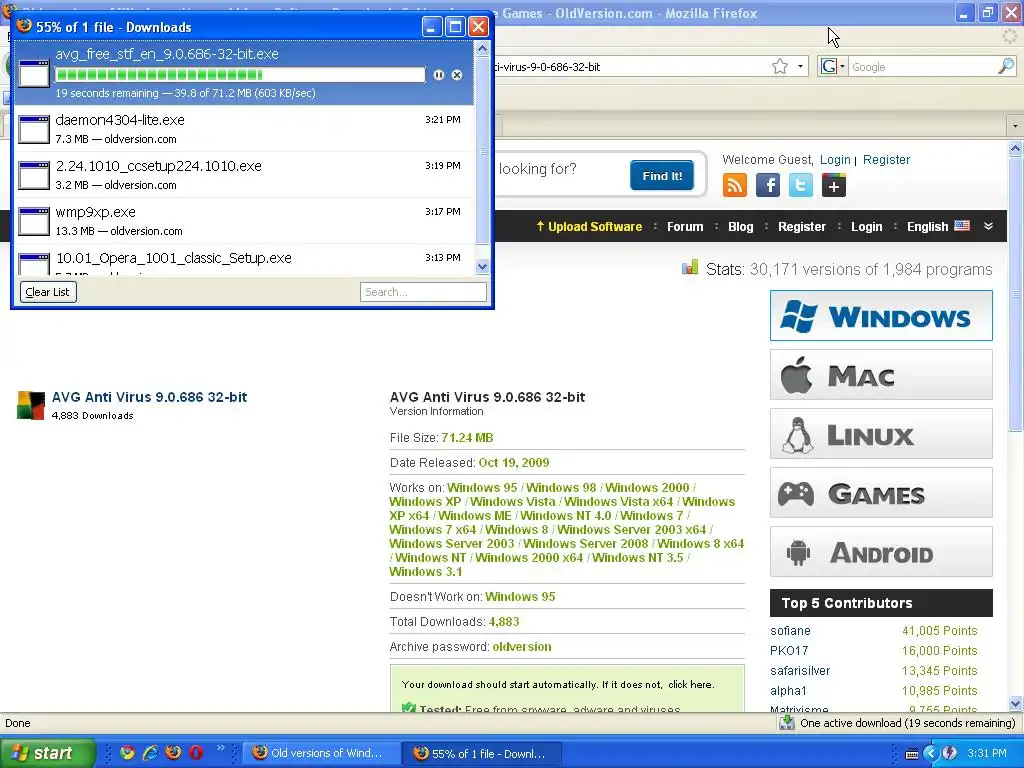Screen dimensions: 1024x768
Task: Open the Windows category banner
Action: click(881, 316)
